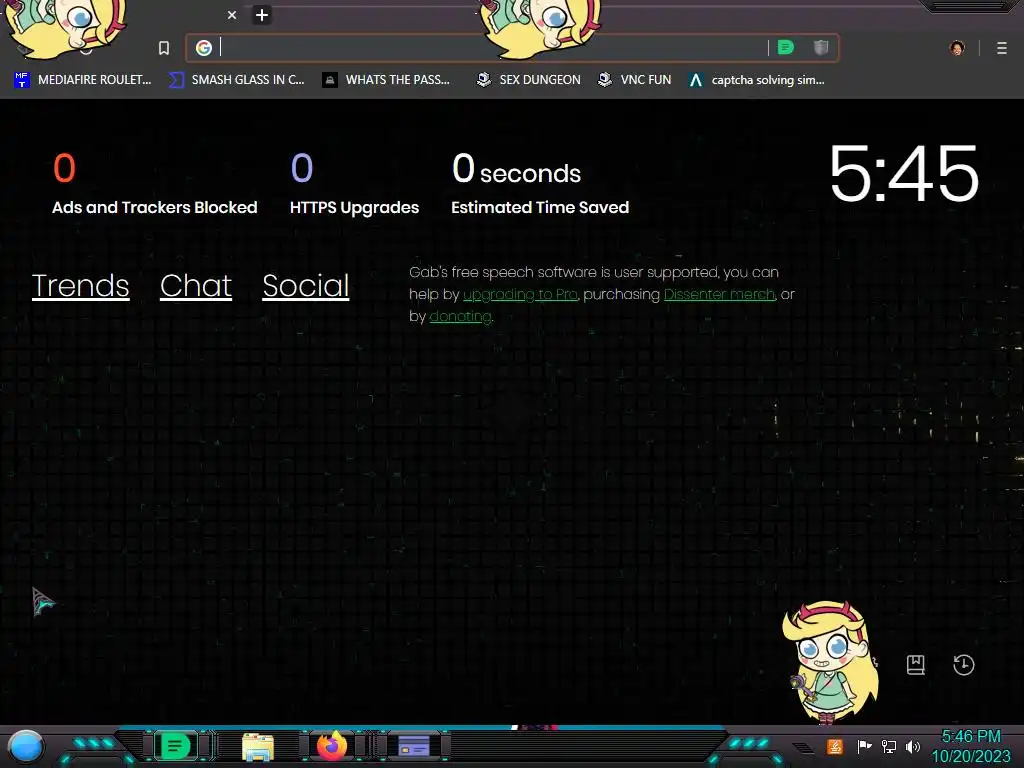
Task: Open the Trends link
Action: pos(80,286)
